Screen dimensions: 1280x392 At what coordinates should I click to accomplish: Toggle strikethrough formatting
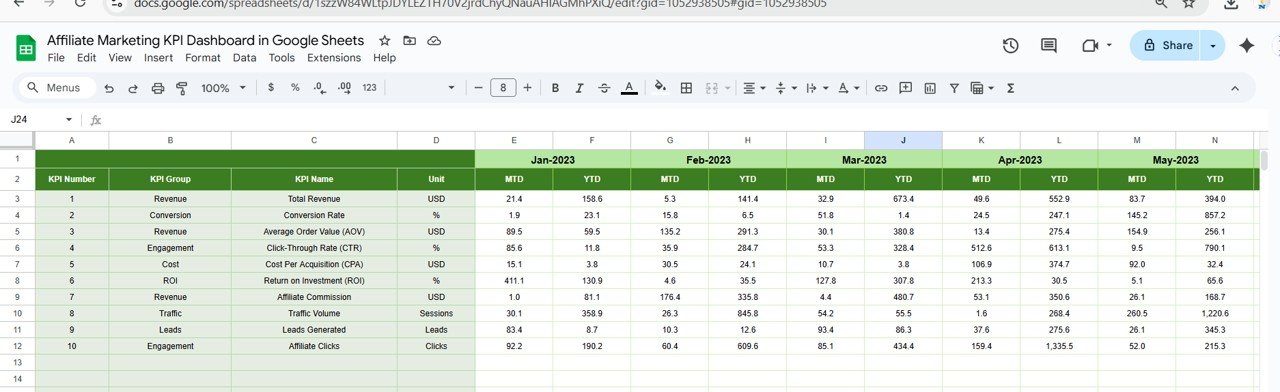pos(604,88)
